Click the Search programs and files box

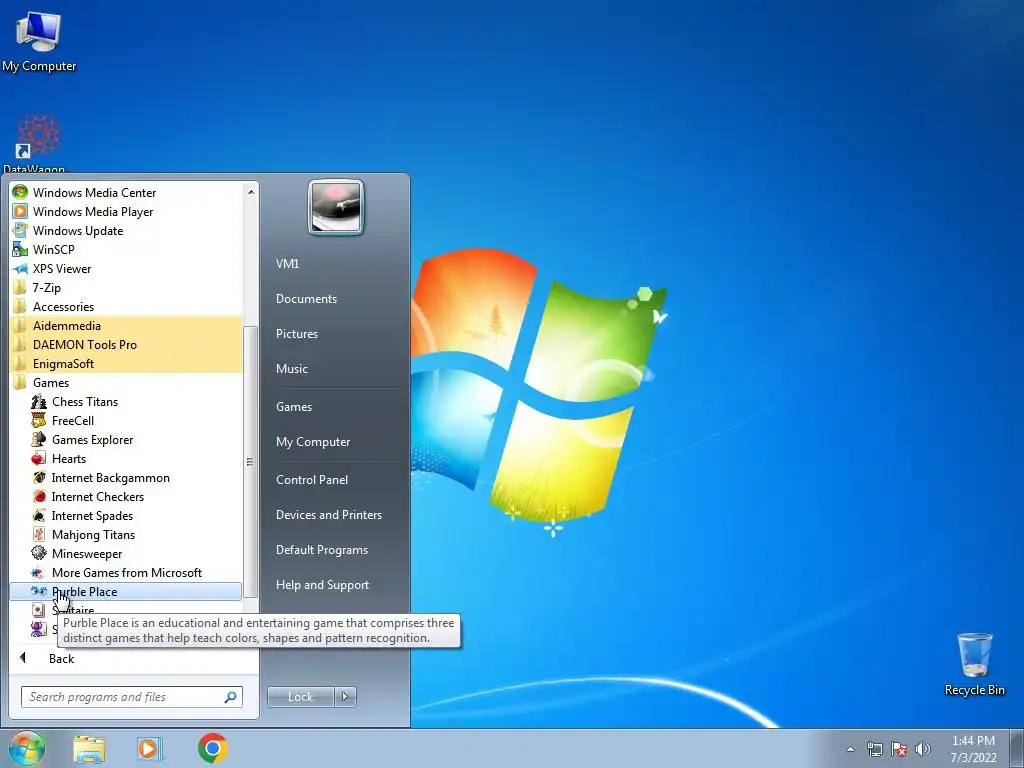click(131, 697)
